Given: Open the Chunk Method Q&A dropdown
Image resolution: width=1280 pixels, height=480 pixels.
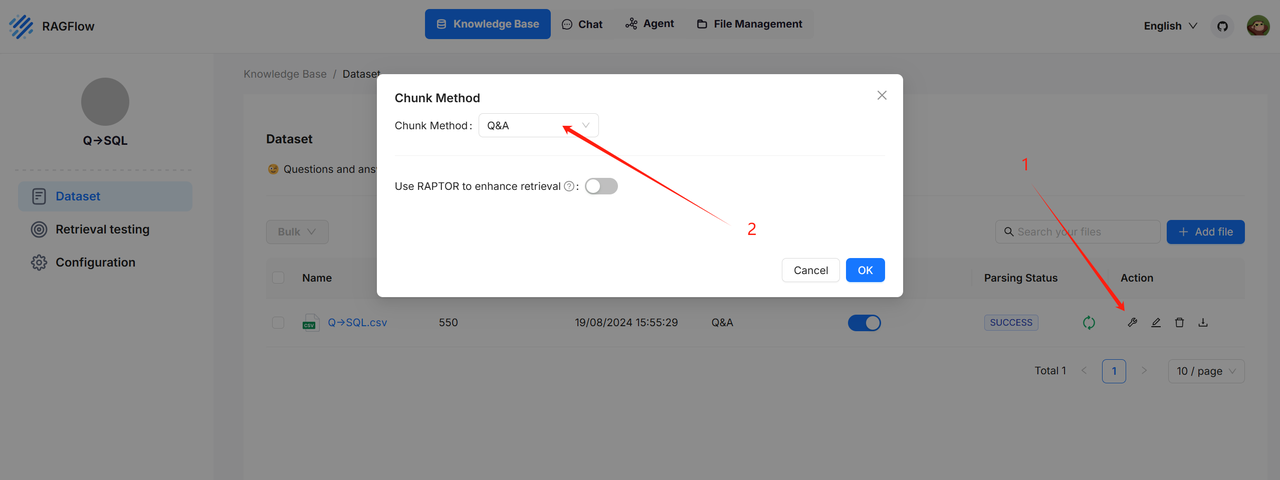Looking at the screenshot, I should point(538,125).
